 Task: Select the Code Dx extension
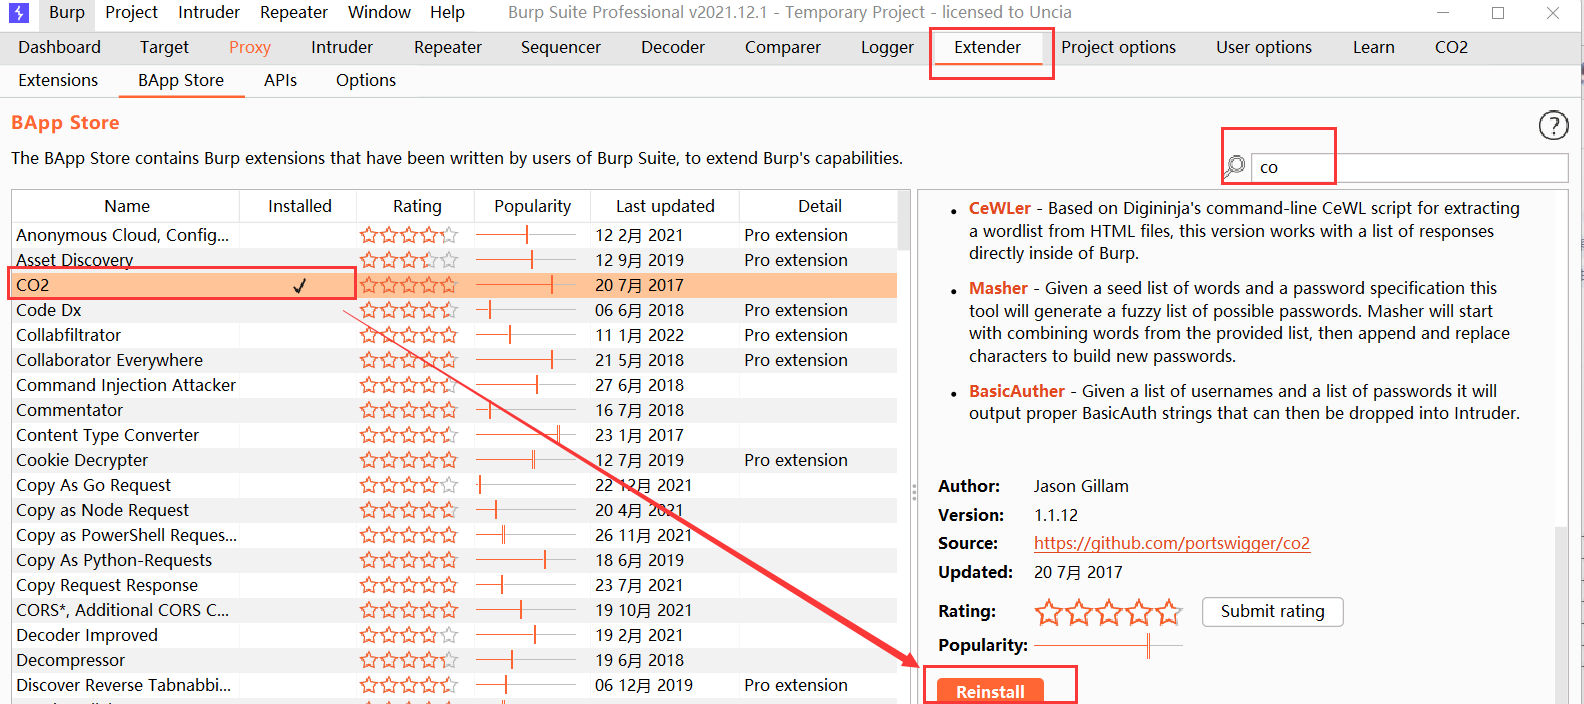click(x=454, y=310)
